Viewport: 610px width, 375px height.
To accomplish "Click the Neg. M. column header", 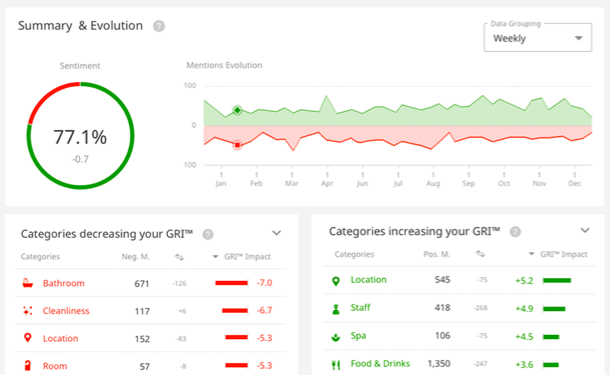I will click(x=136, y=256).
